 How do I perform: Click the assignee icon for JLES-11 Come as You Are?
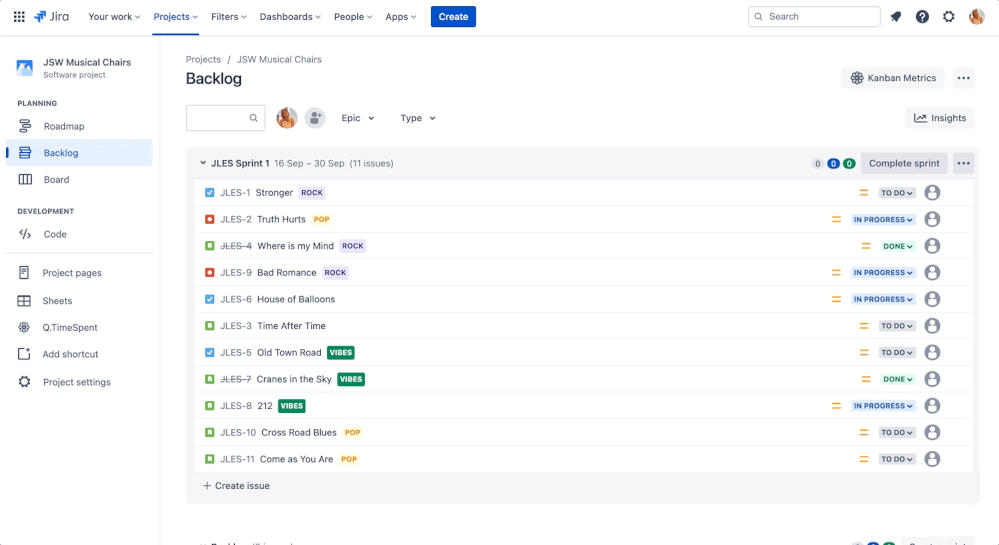click(932, 459)
